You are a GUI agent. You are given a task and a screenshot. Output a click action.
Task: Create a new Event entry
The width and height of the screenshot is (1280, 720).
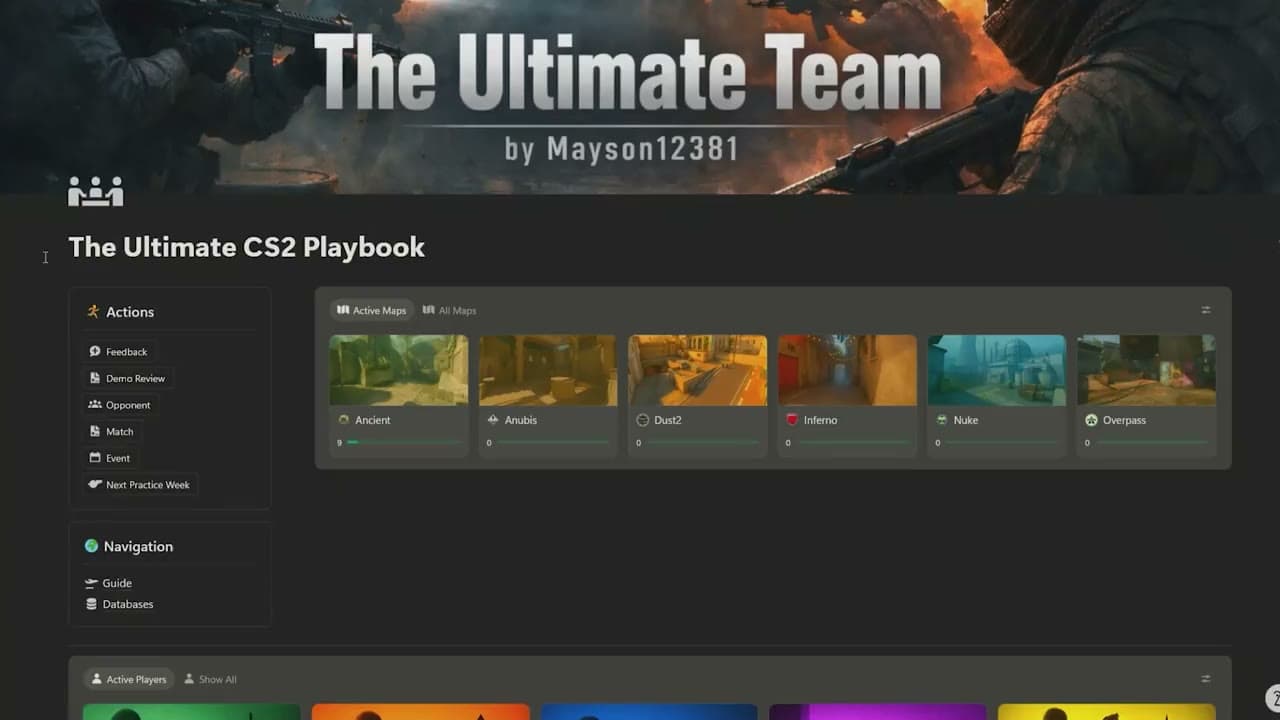pyautogui.click(x=110, y=458)
